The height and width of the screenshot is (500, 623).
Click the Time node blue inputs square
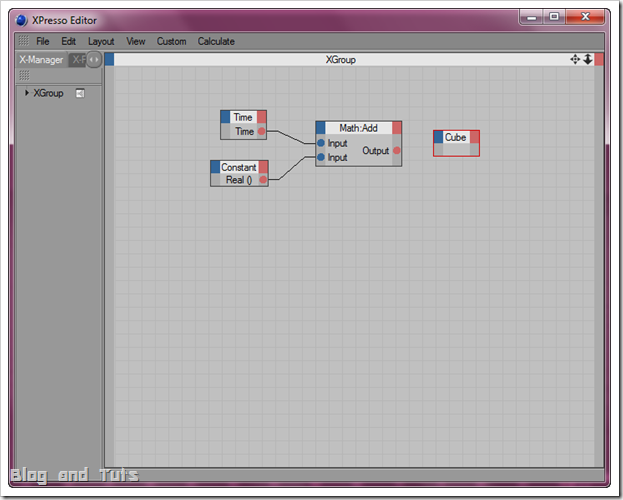pos(225,117)
